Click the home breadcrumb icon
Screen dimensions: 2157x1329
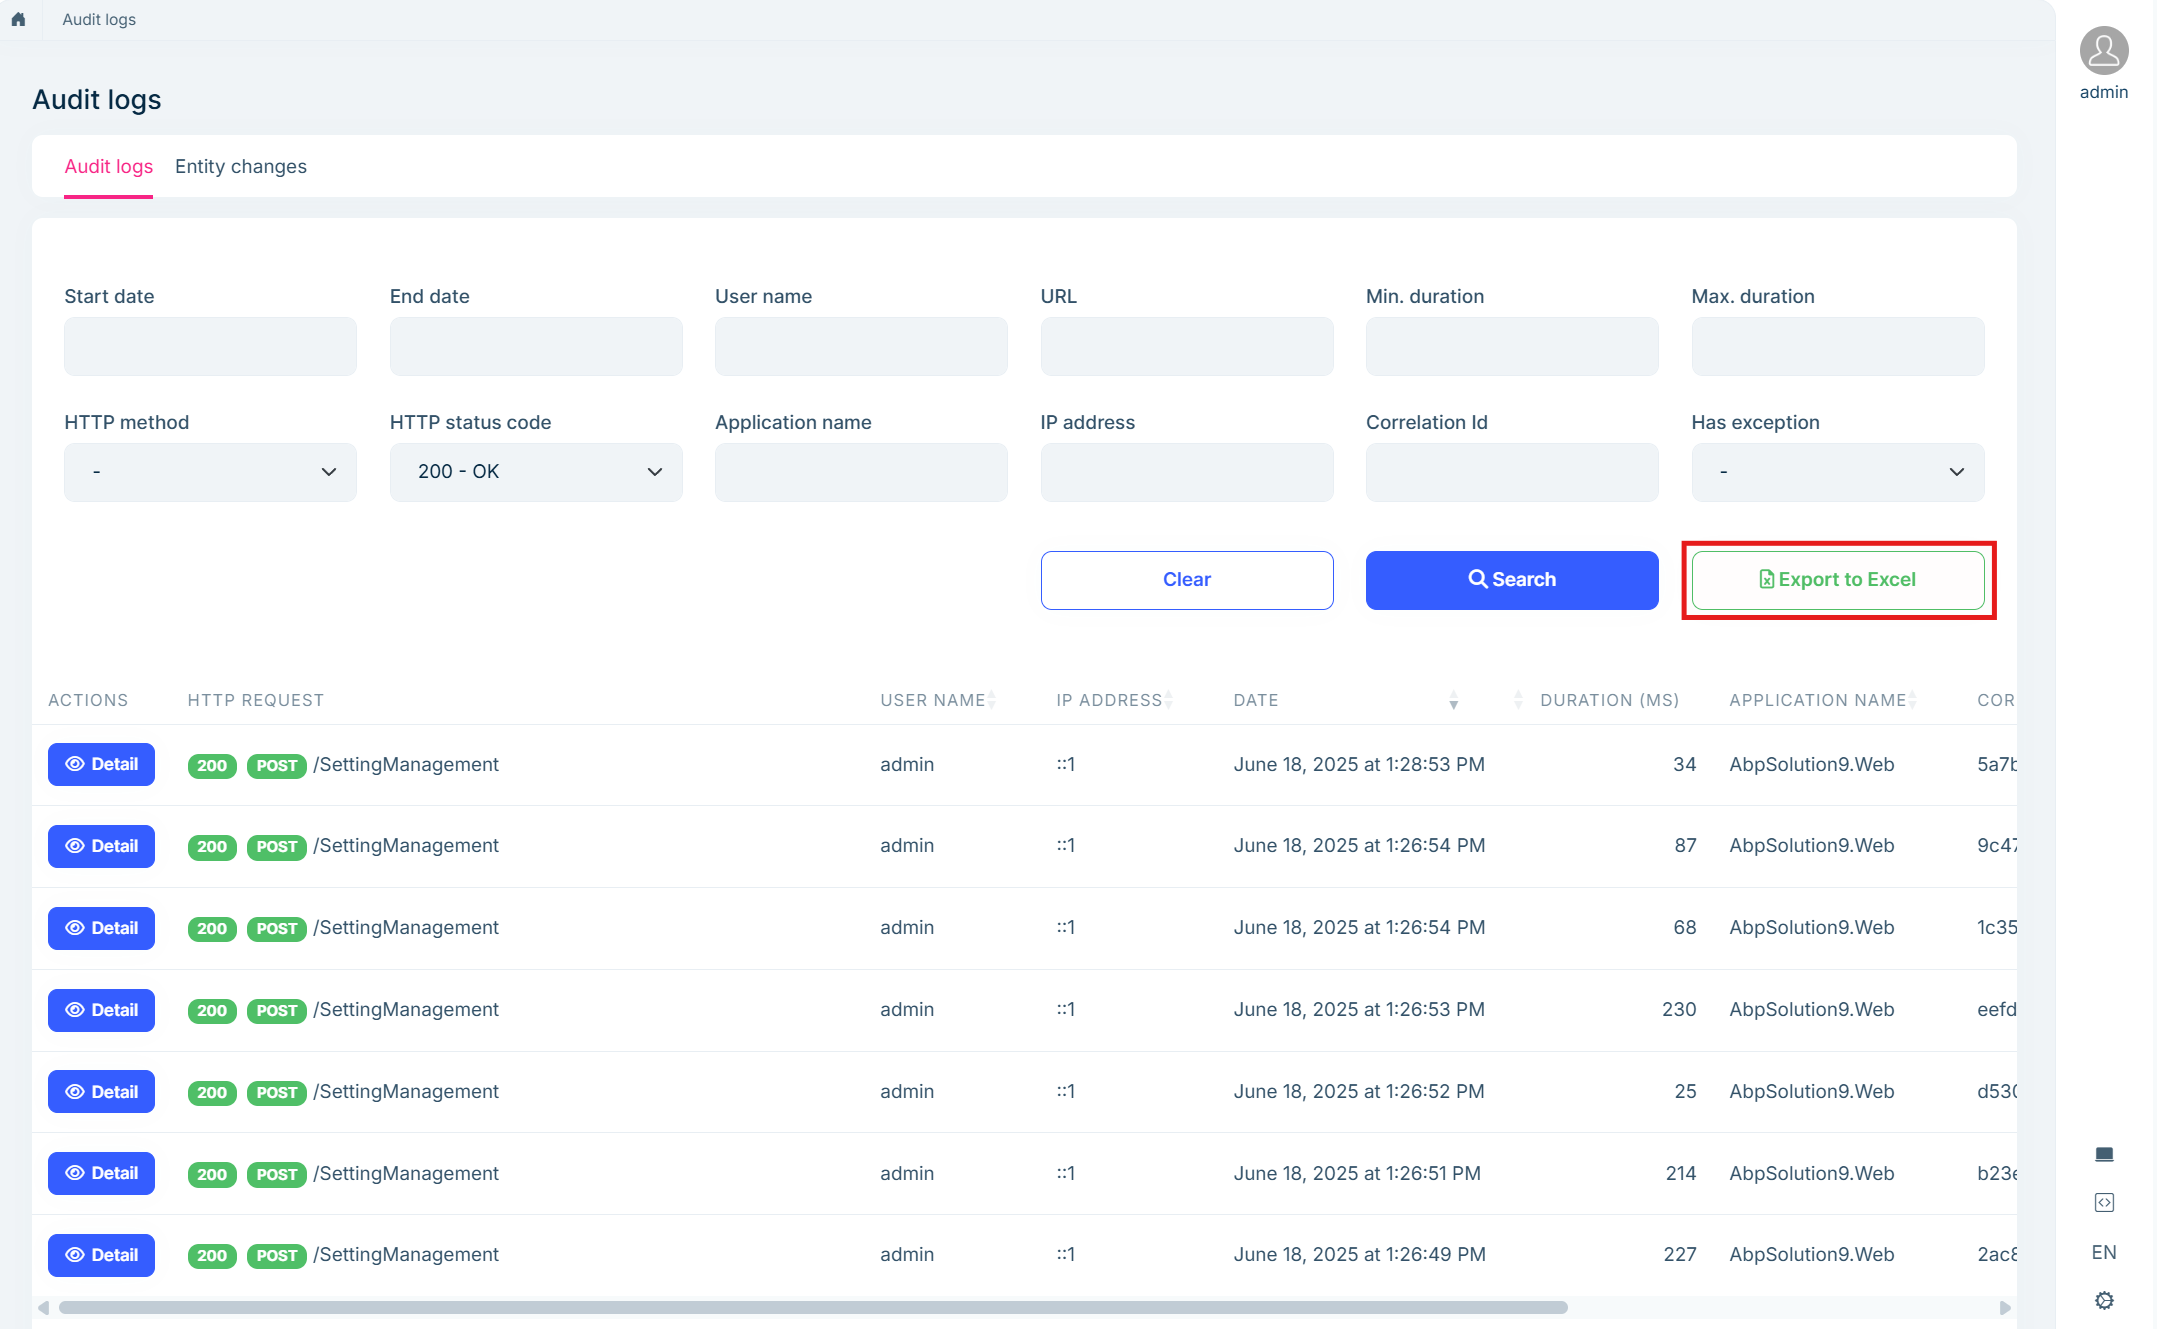[18, 19]
